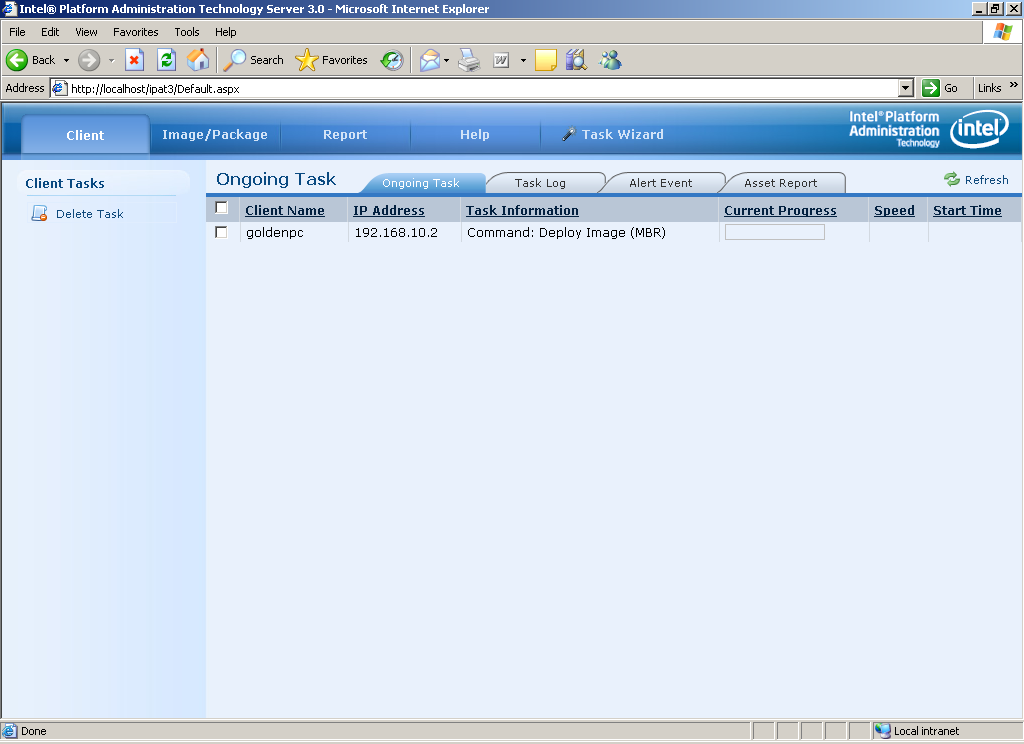Select the Ongoing Task sub-tab

tap(421, 183)
